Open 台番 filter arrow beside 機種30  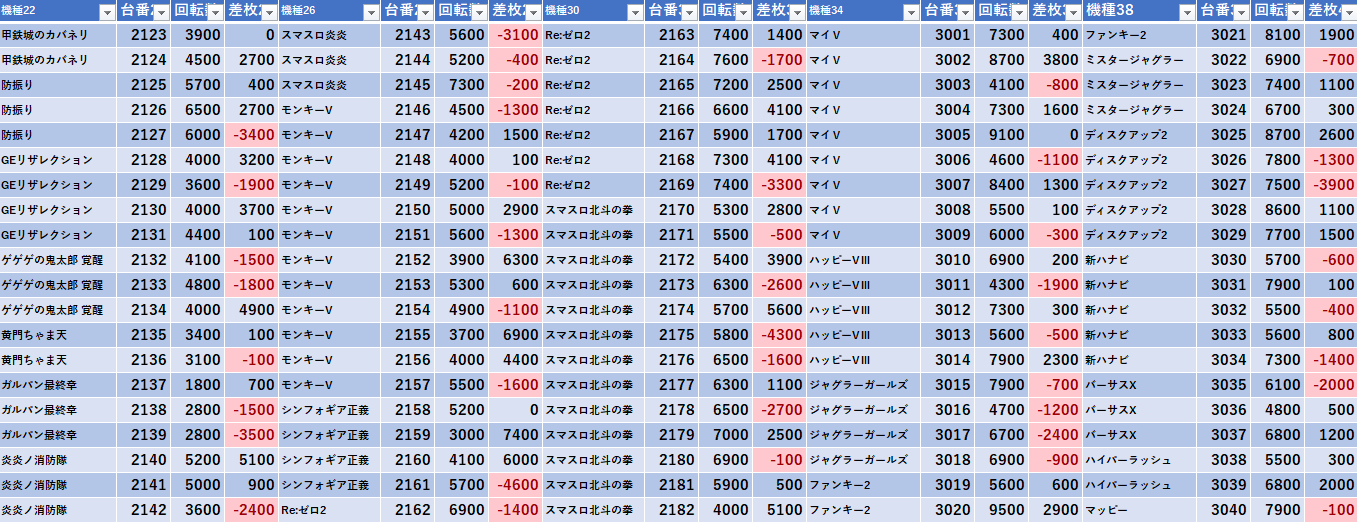(x=688, y=12)
